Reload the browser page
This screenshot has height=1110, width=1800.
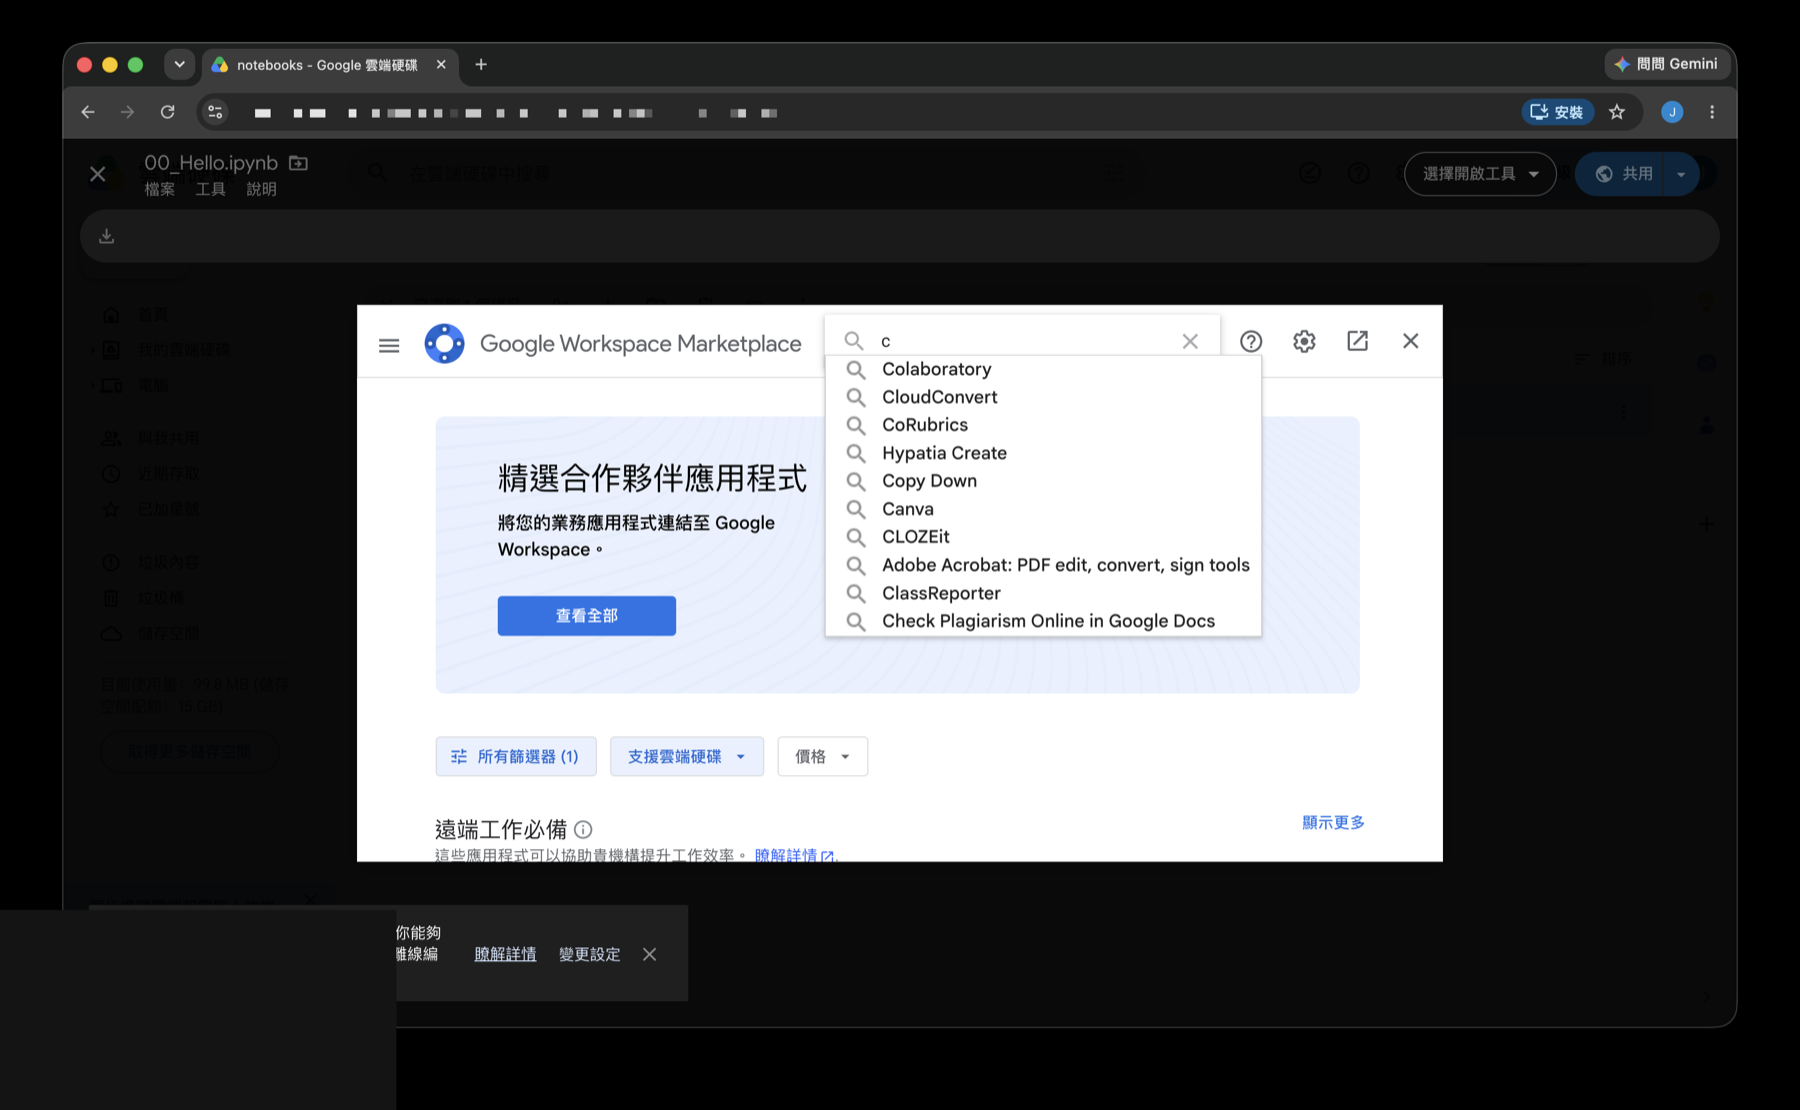[167, 112]
